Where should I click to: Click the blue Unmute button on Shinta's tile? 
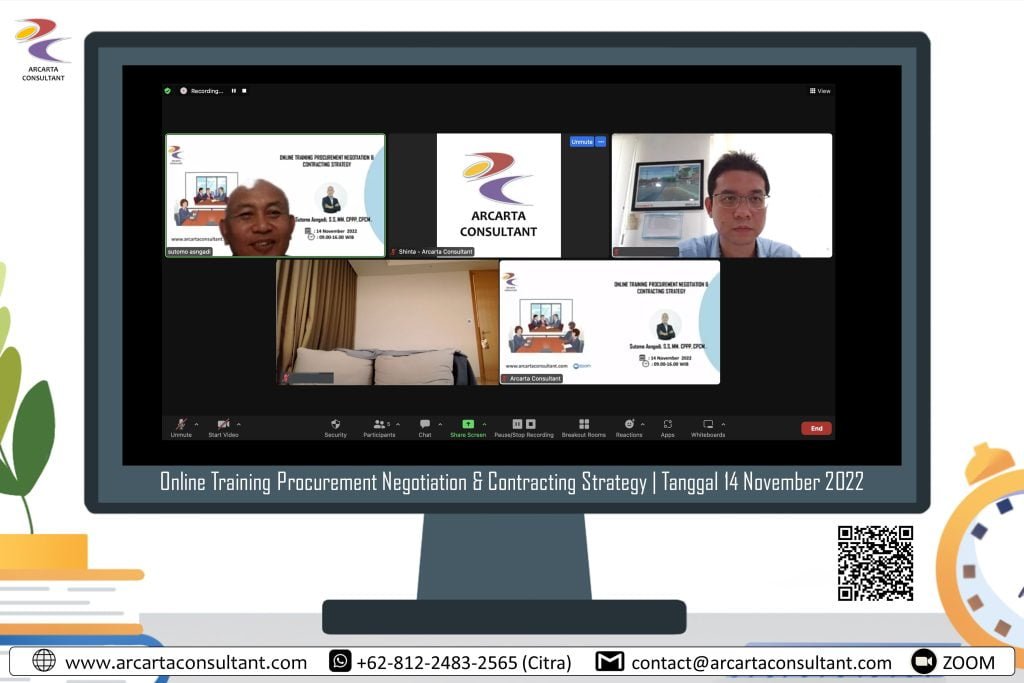(x=581, y=142)
